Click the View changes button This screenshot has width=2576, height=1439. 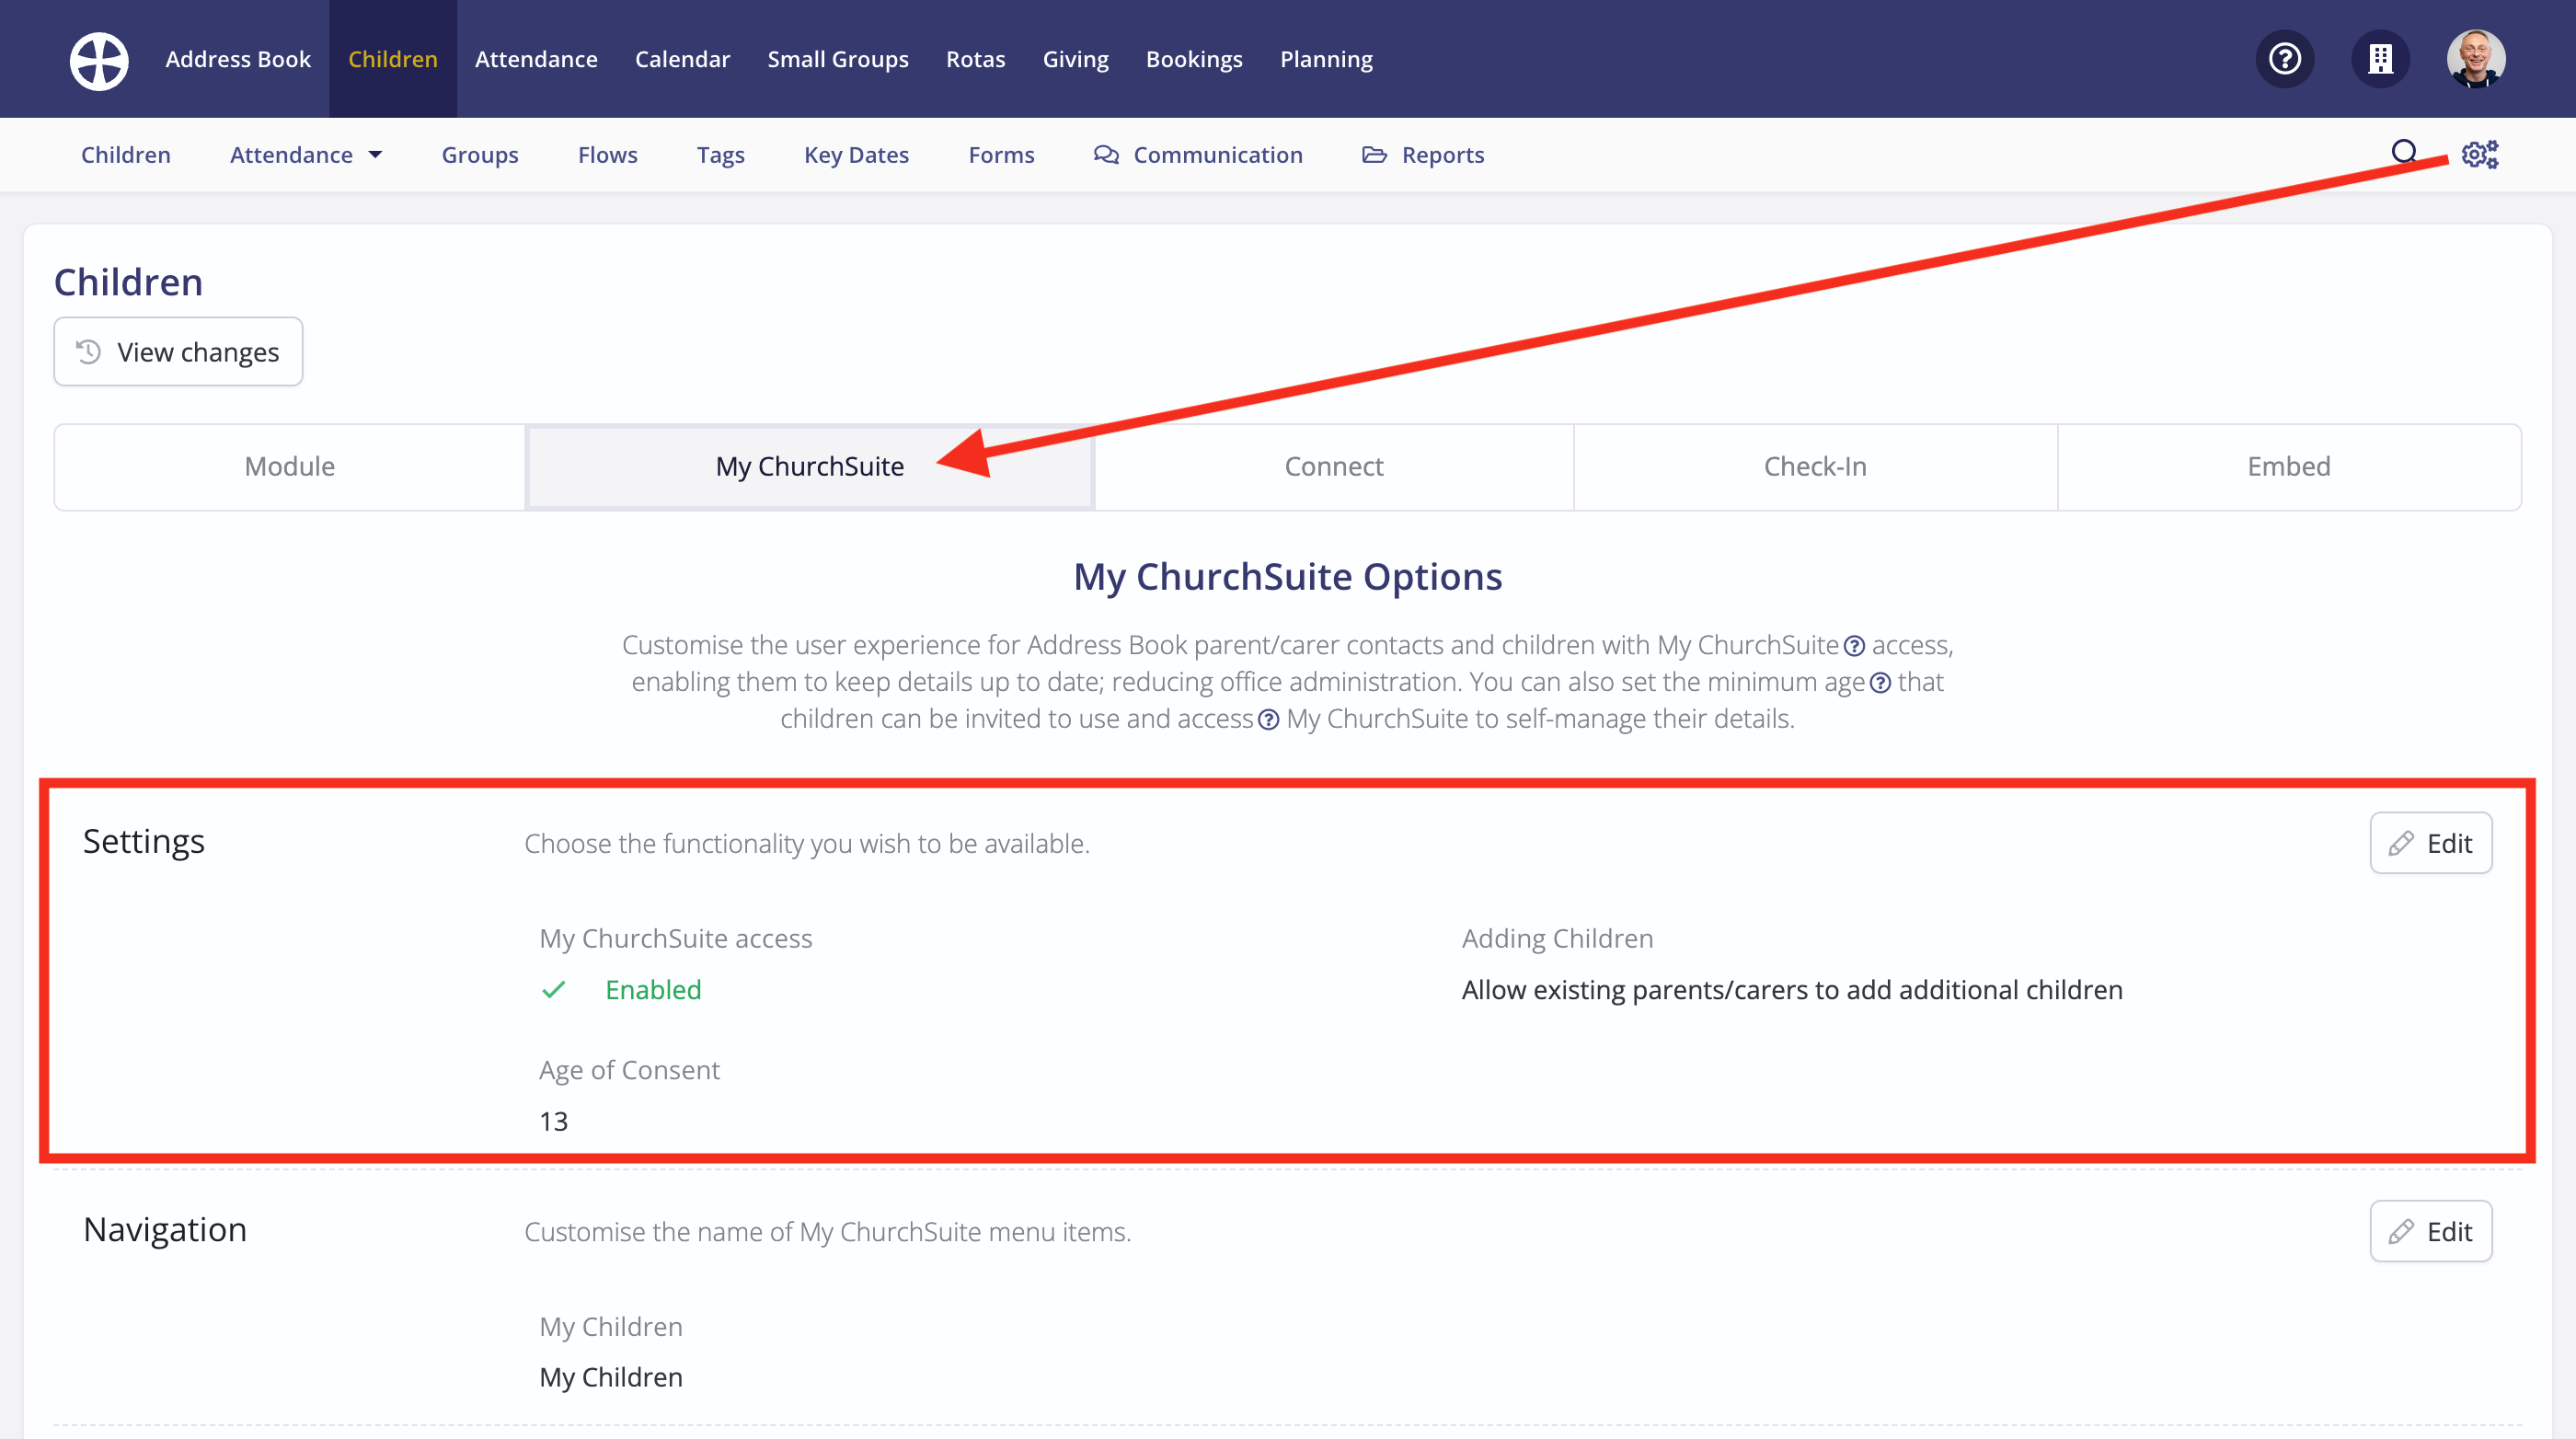(178, 352)
